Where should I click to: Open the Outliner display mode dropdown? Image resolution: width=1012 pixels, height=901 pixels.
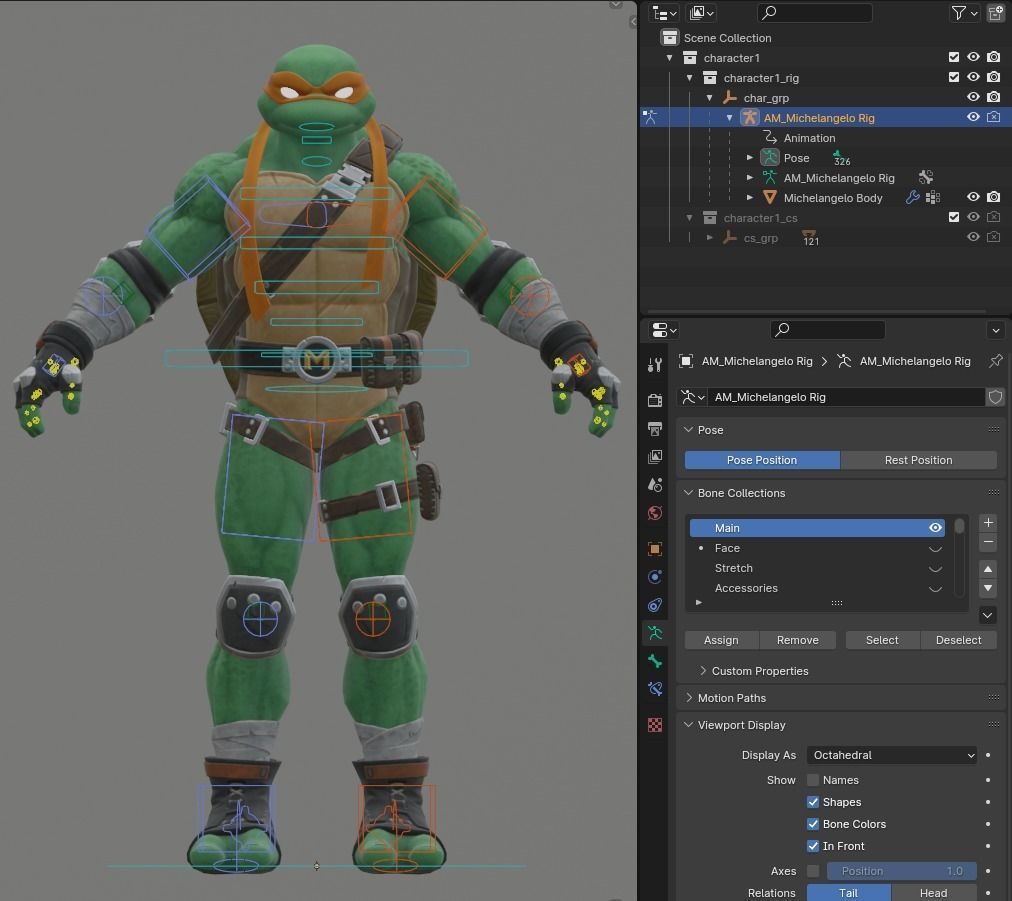(x=702, y=13)
